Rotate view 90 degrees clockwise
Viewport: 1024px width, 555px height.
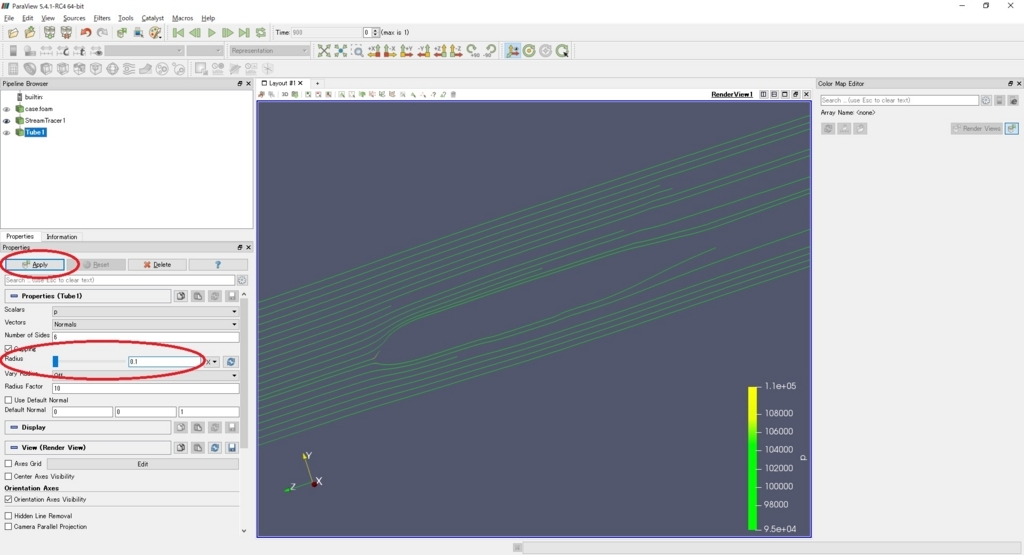pos(473,51)
